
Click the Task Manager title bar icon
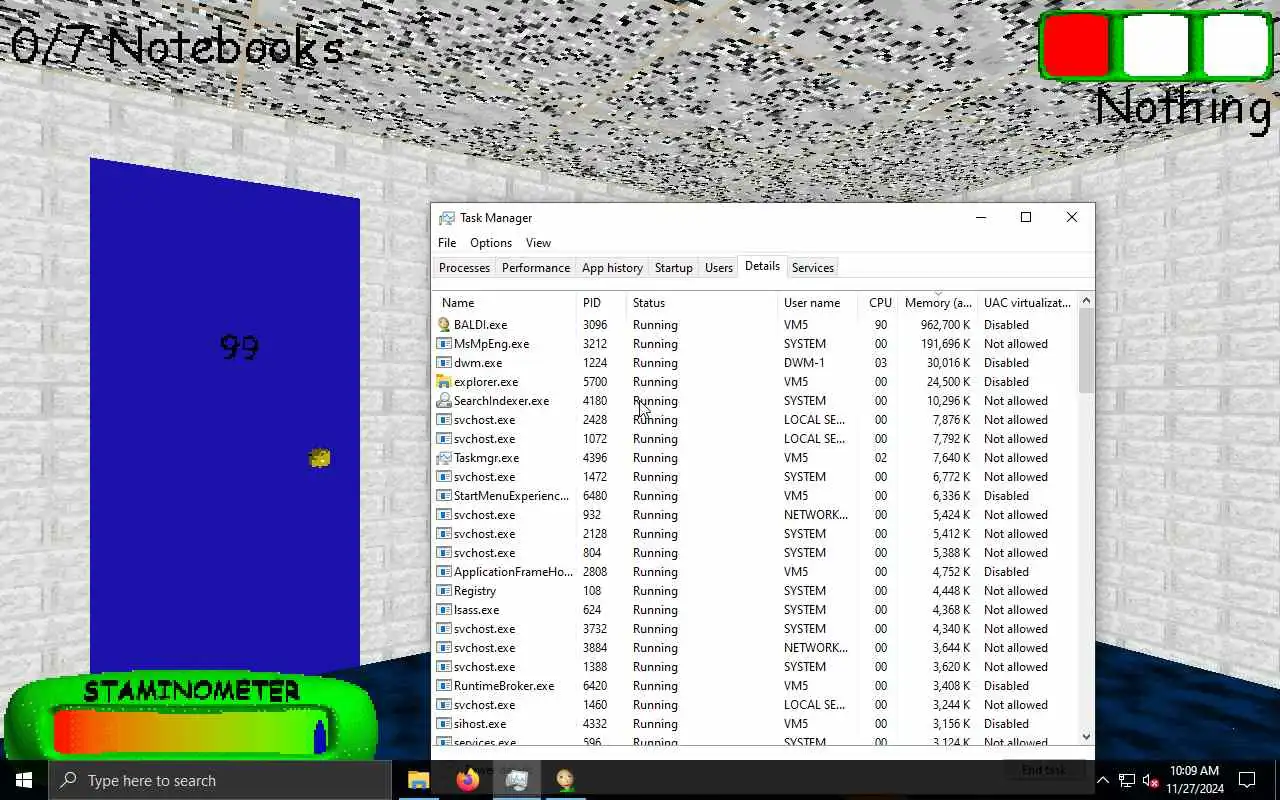[446, 218]
